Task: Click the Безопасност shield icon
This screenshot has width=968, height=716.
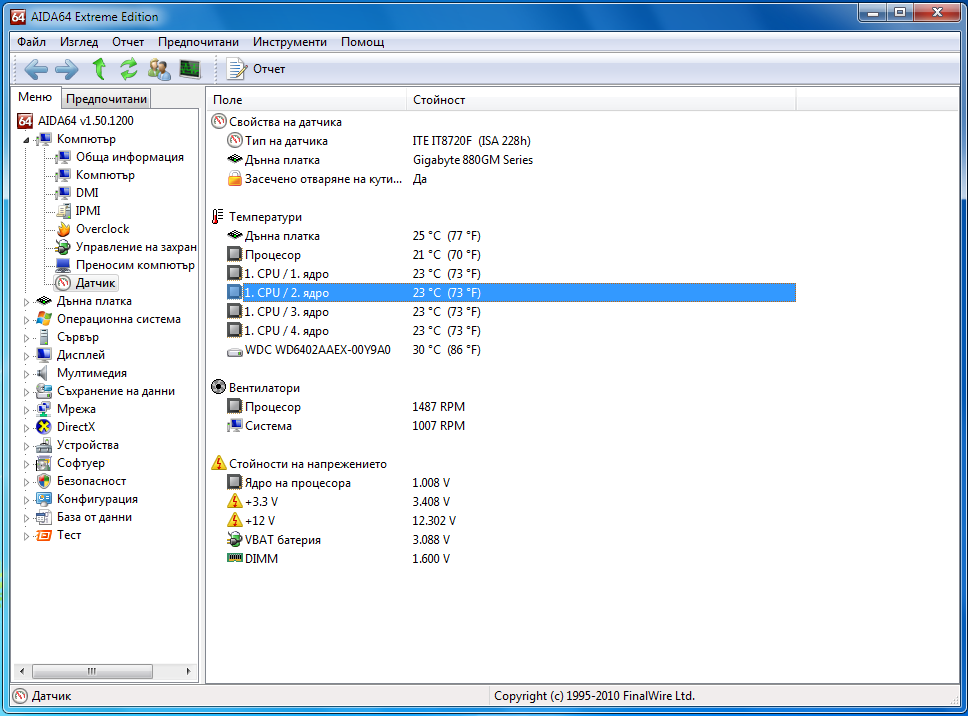Action: [x=44, y=481]
